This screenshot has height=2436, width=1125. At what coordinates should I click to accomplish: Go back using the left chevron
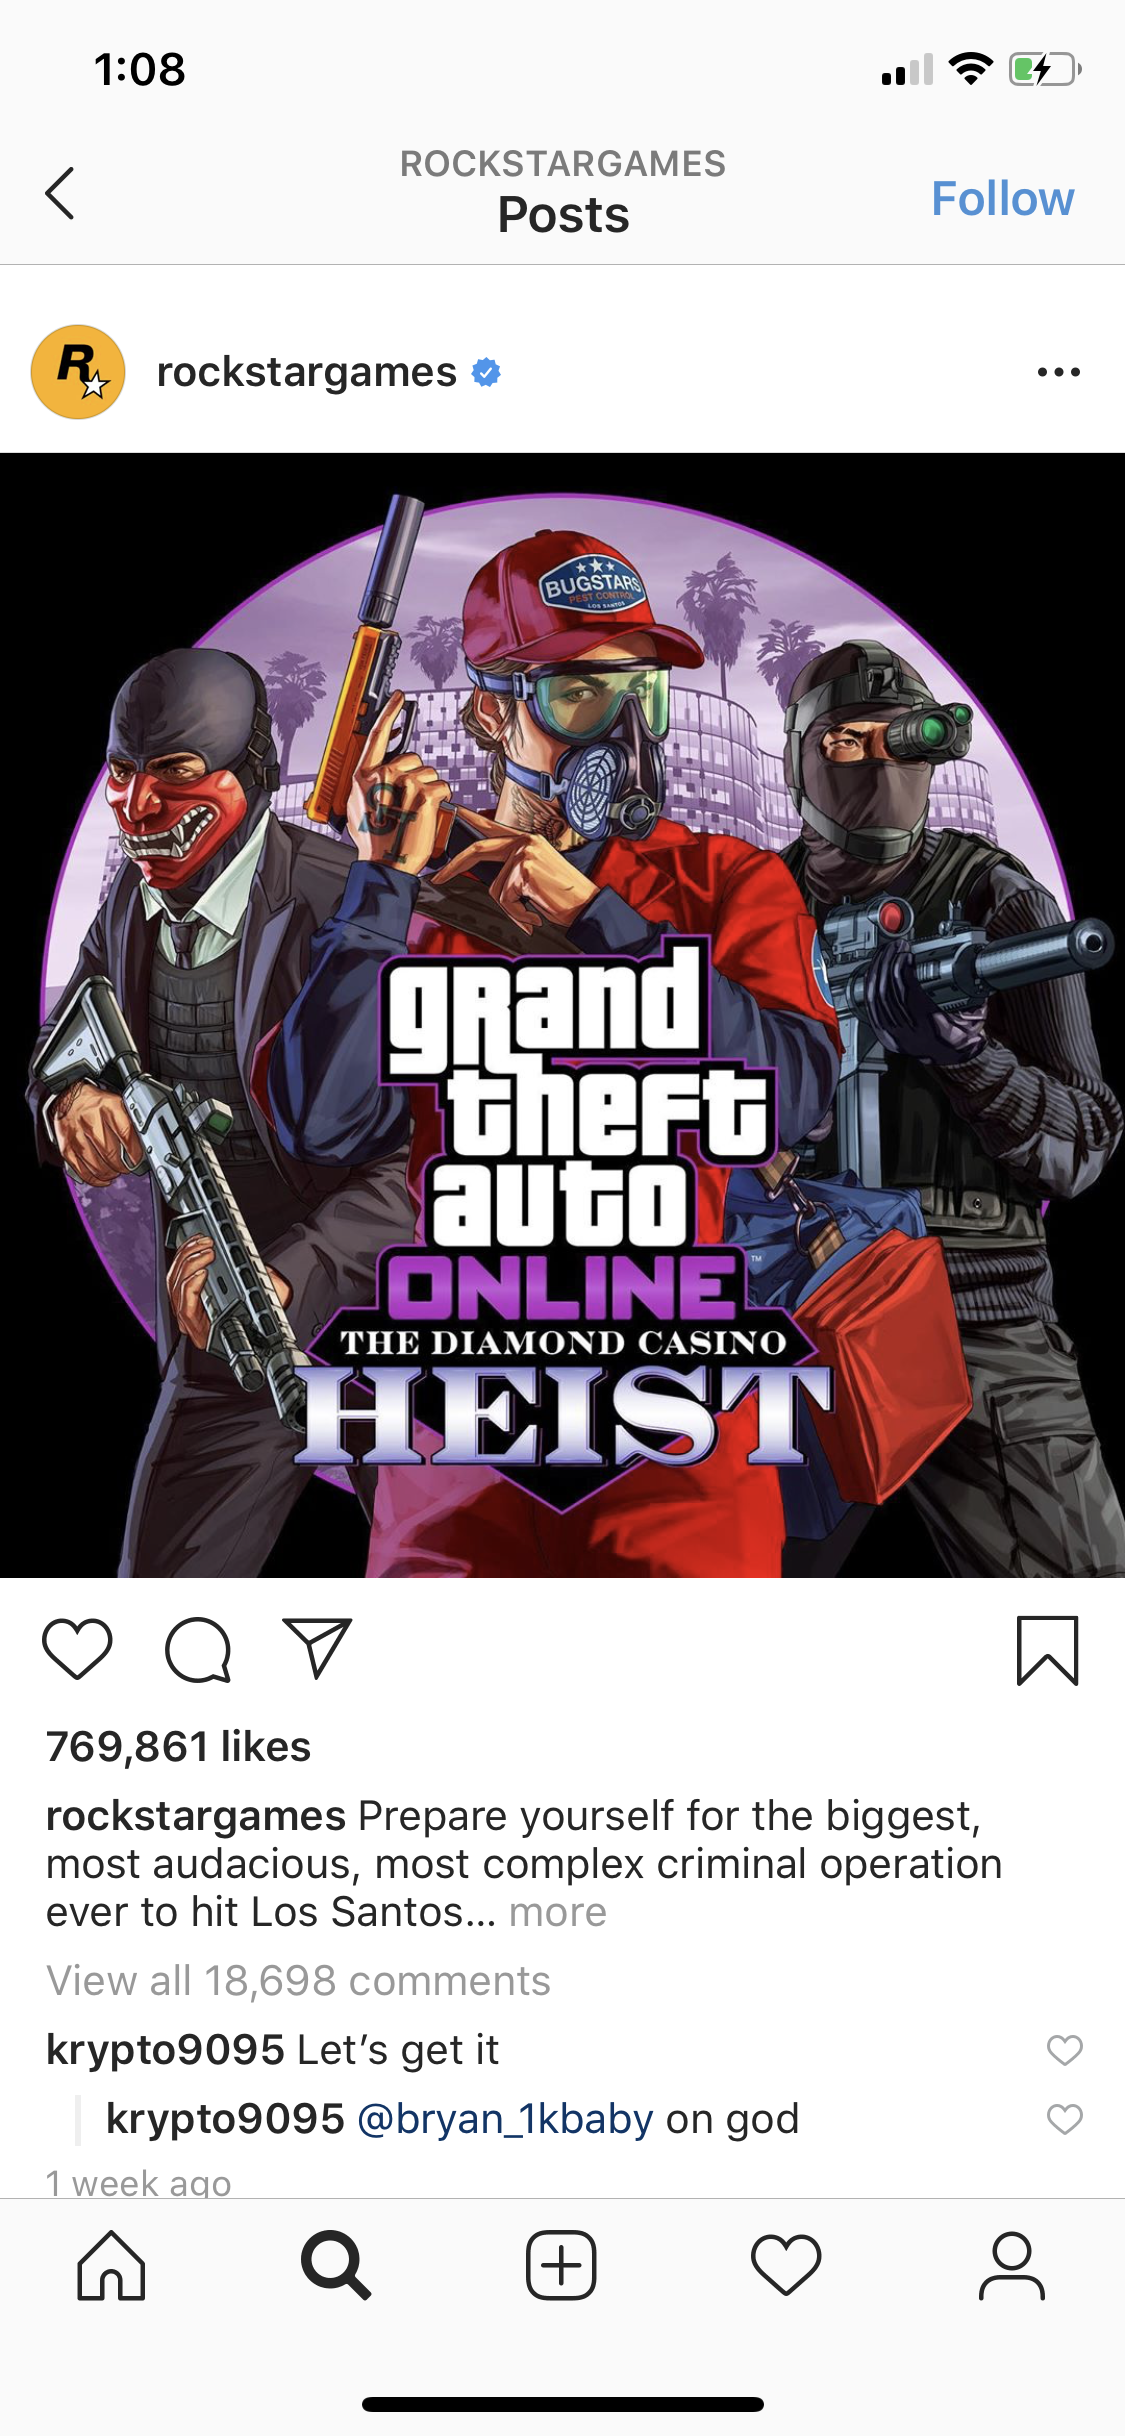point(60,193)
